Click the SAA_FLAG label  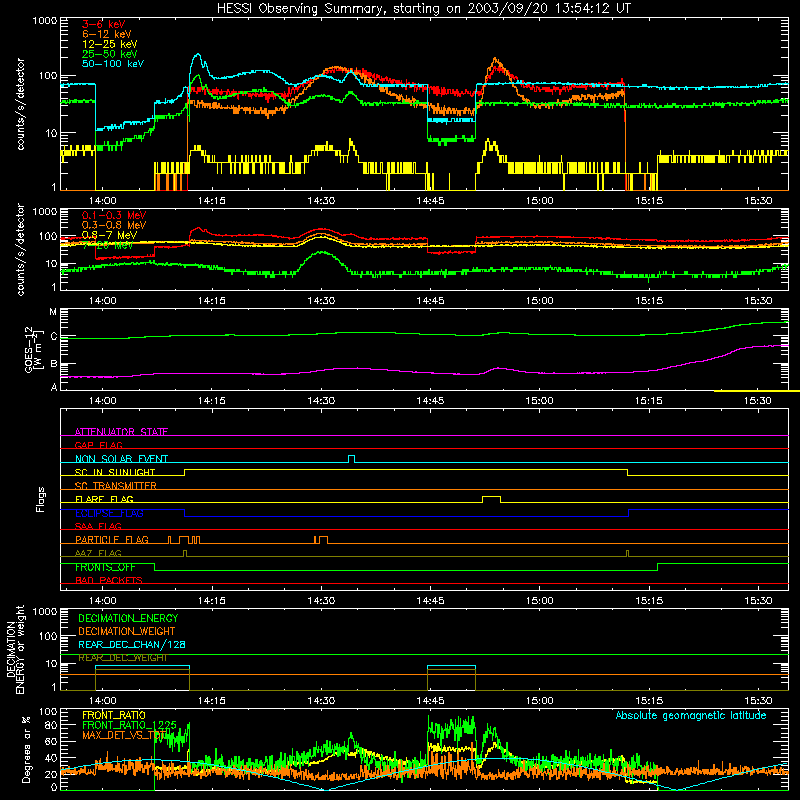pyautogui.click(x=98, y=526)
